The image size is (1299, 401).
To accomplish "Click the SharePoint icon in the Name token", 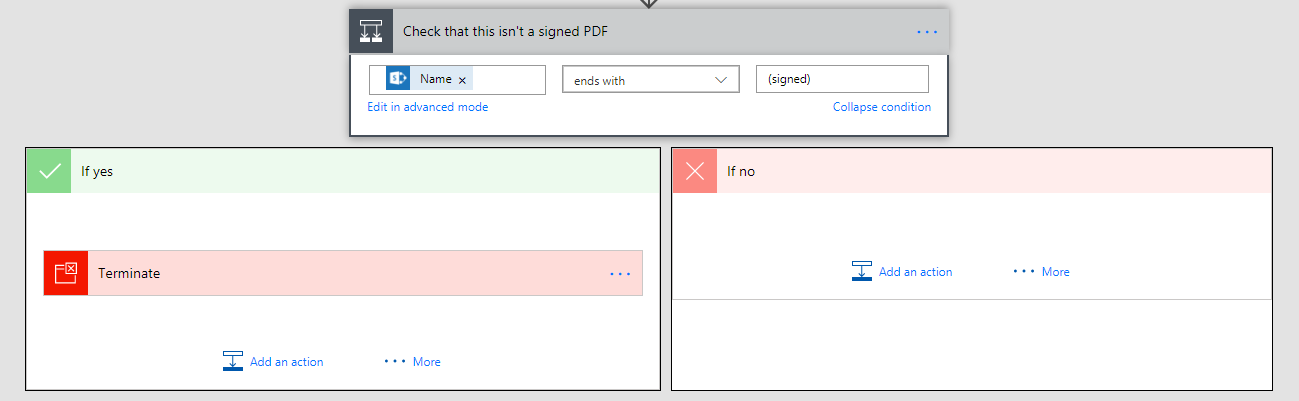I will [398, 79].
